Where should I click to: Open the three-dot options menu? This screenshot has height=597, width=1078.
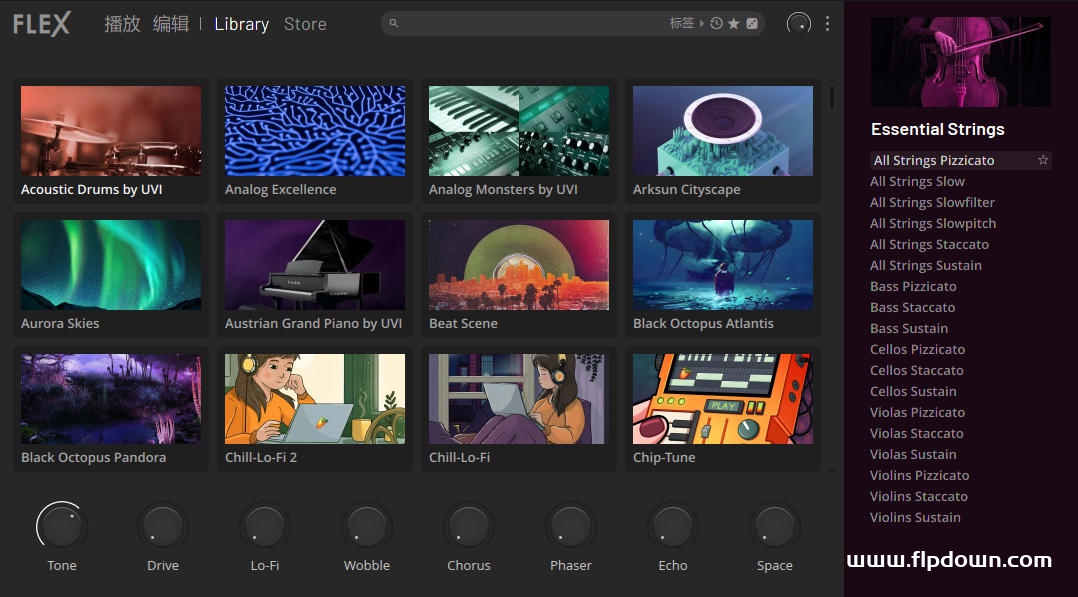(827, 23)
